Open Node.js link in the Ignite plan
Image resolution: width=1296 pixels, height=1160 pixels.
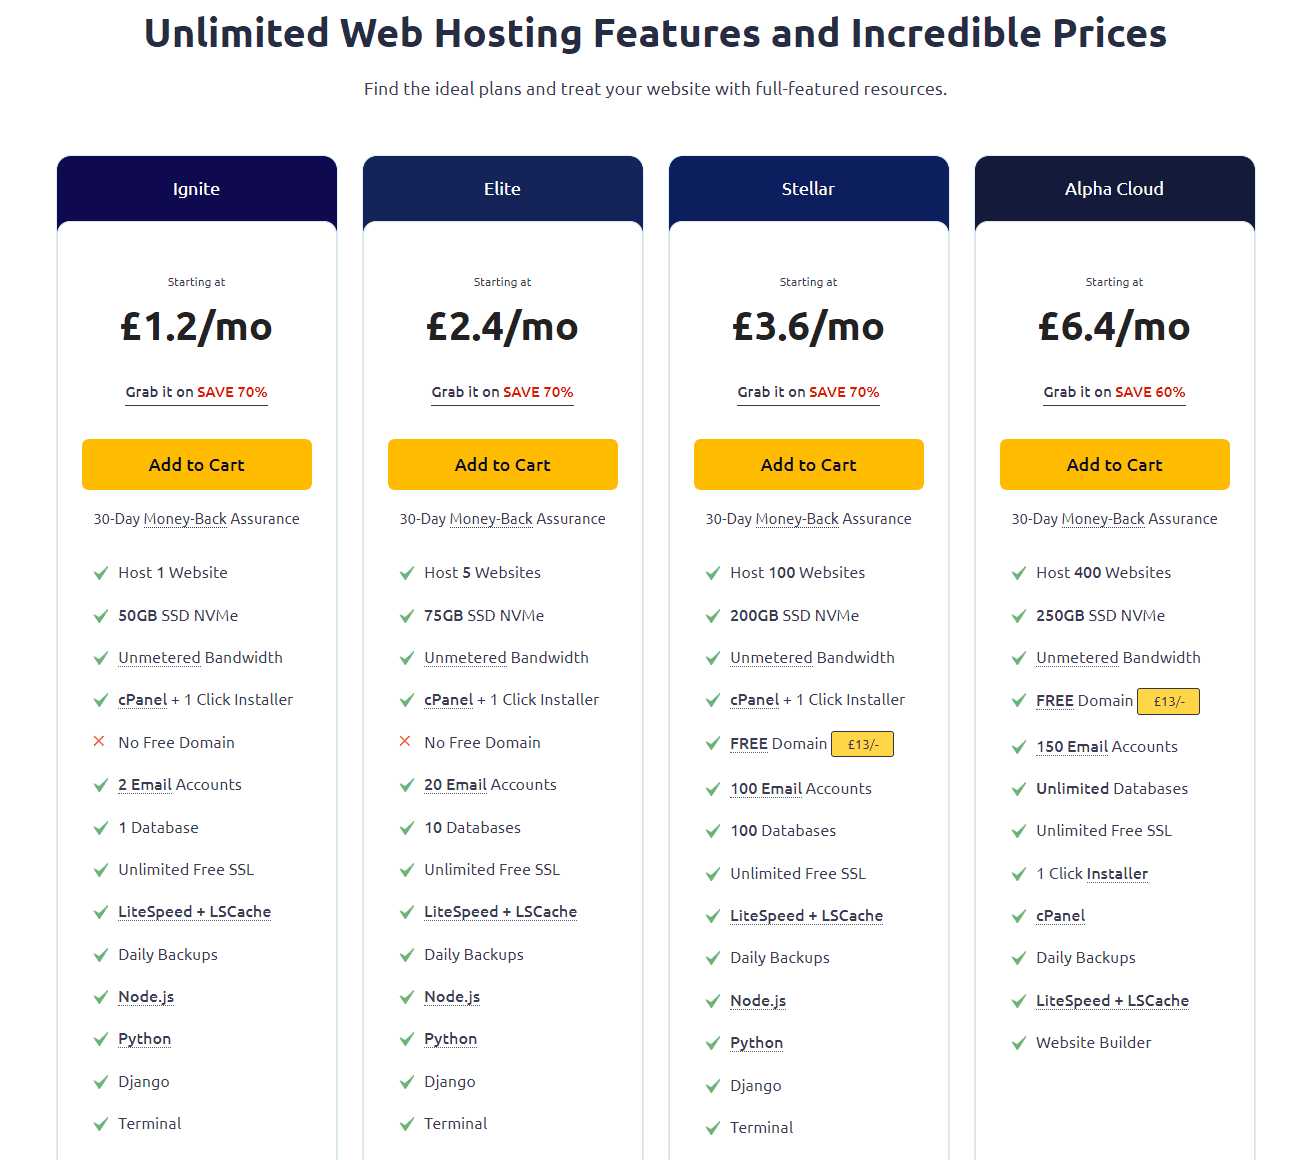pos(146,997)
